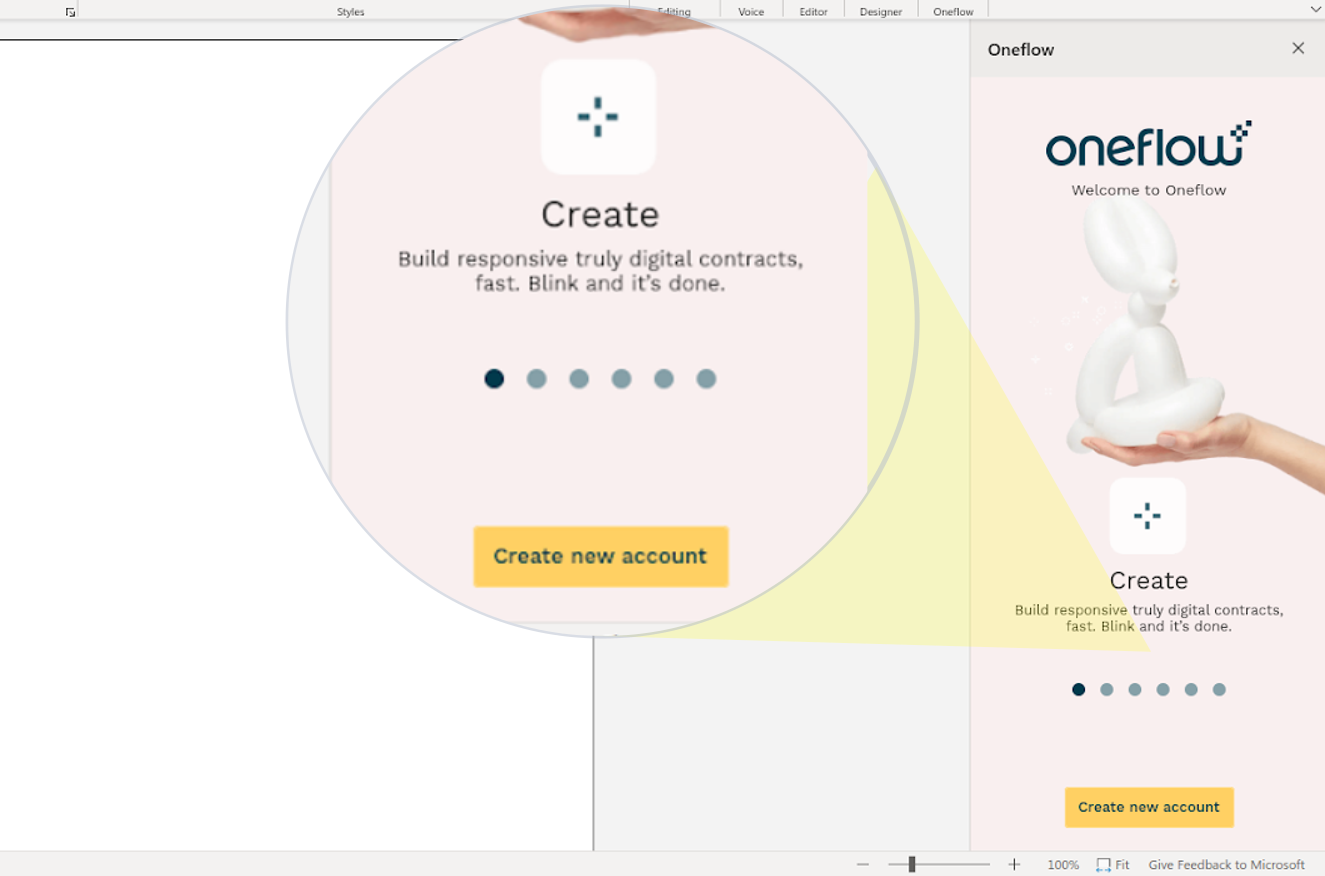Select the first carousel dot in Oneflow pane

coord(1078,689)
